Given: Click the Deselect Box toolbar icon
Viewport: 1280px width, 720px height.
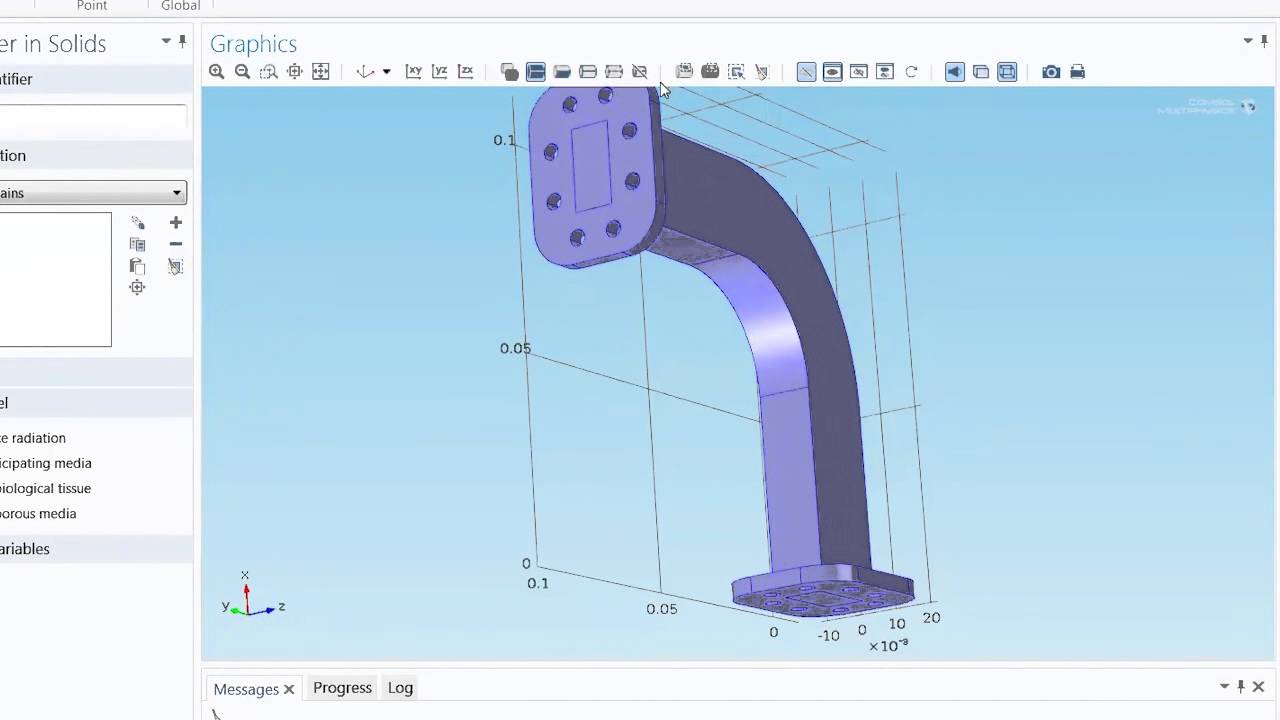Looking at the screenshot, I should pos(762,71).
